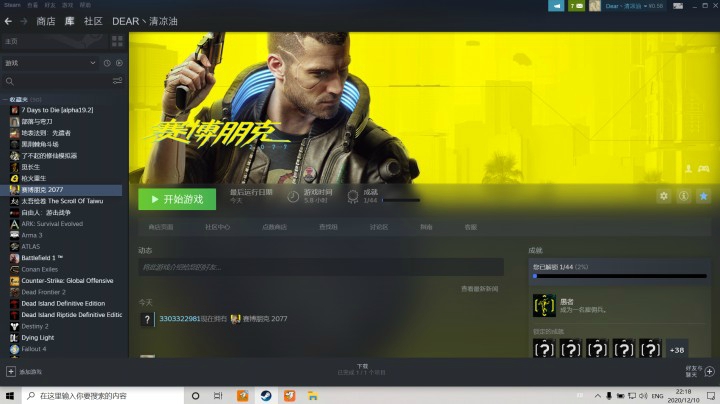The image size is (720, 404).
Task: Toggle show ready-to-play games icon
Action: tap(119, 63)
